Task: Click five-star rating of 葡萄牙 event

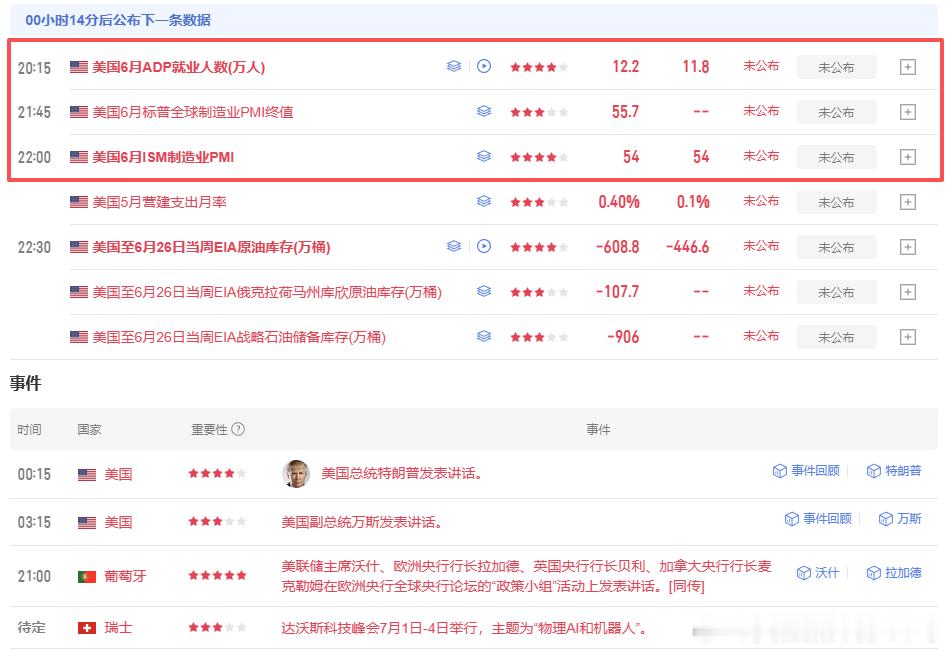Action: pos(217,575)
